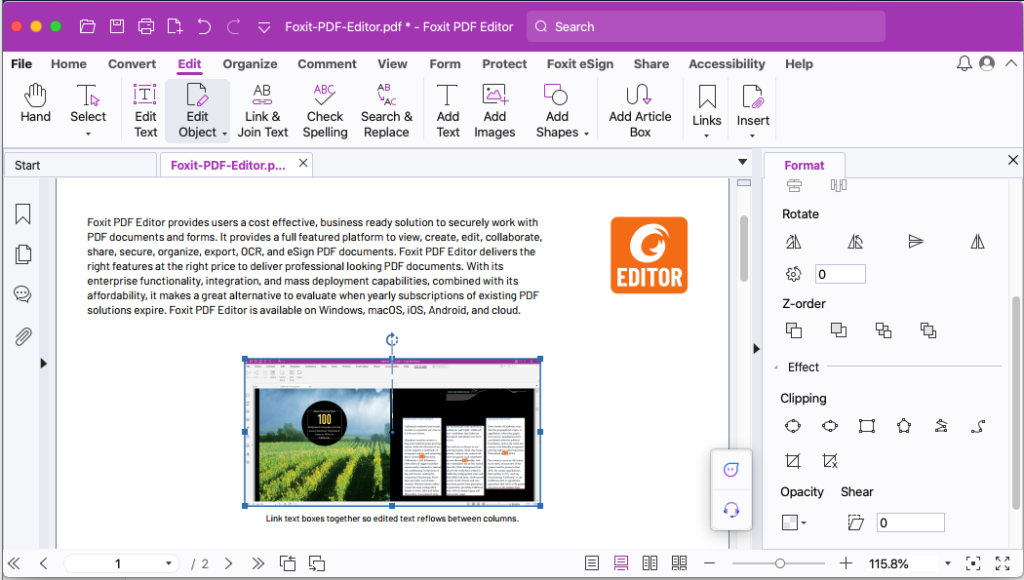Expand the zoom percentage dropdown
This screenshot has height=580, width=1024.
click(x=946, y=563)
